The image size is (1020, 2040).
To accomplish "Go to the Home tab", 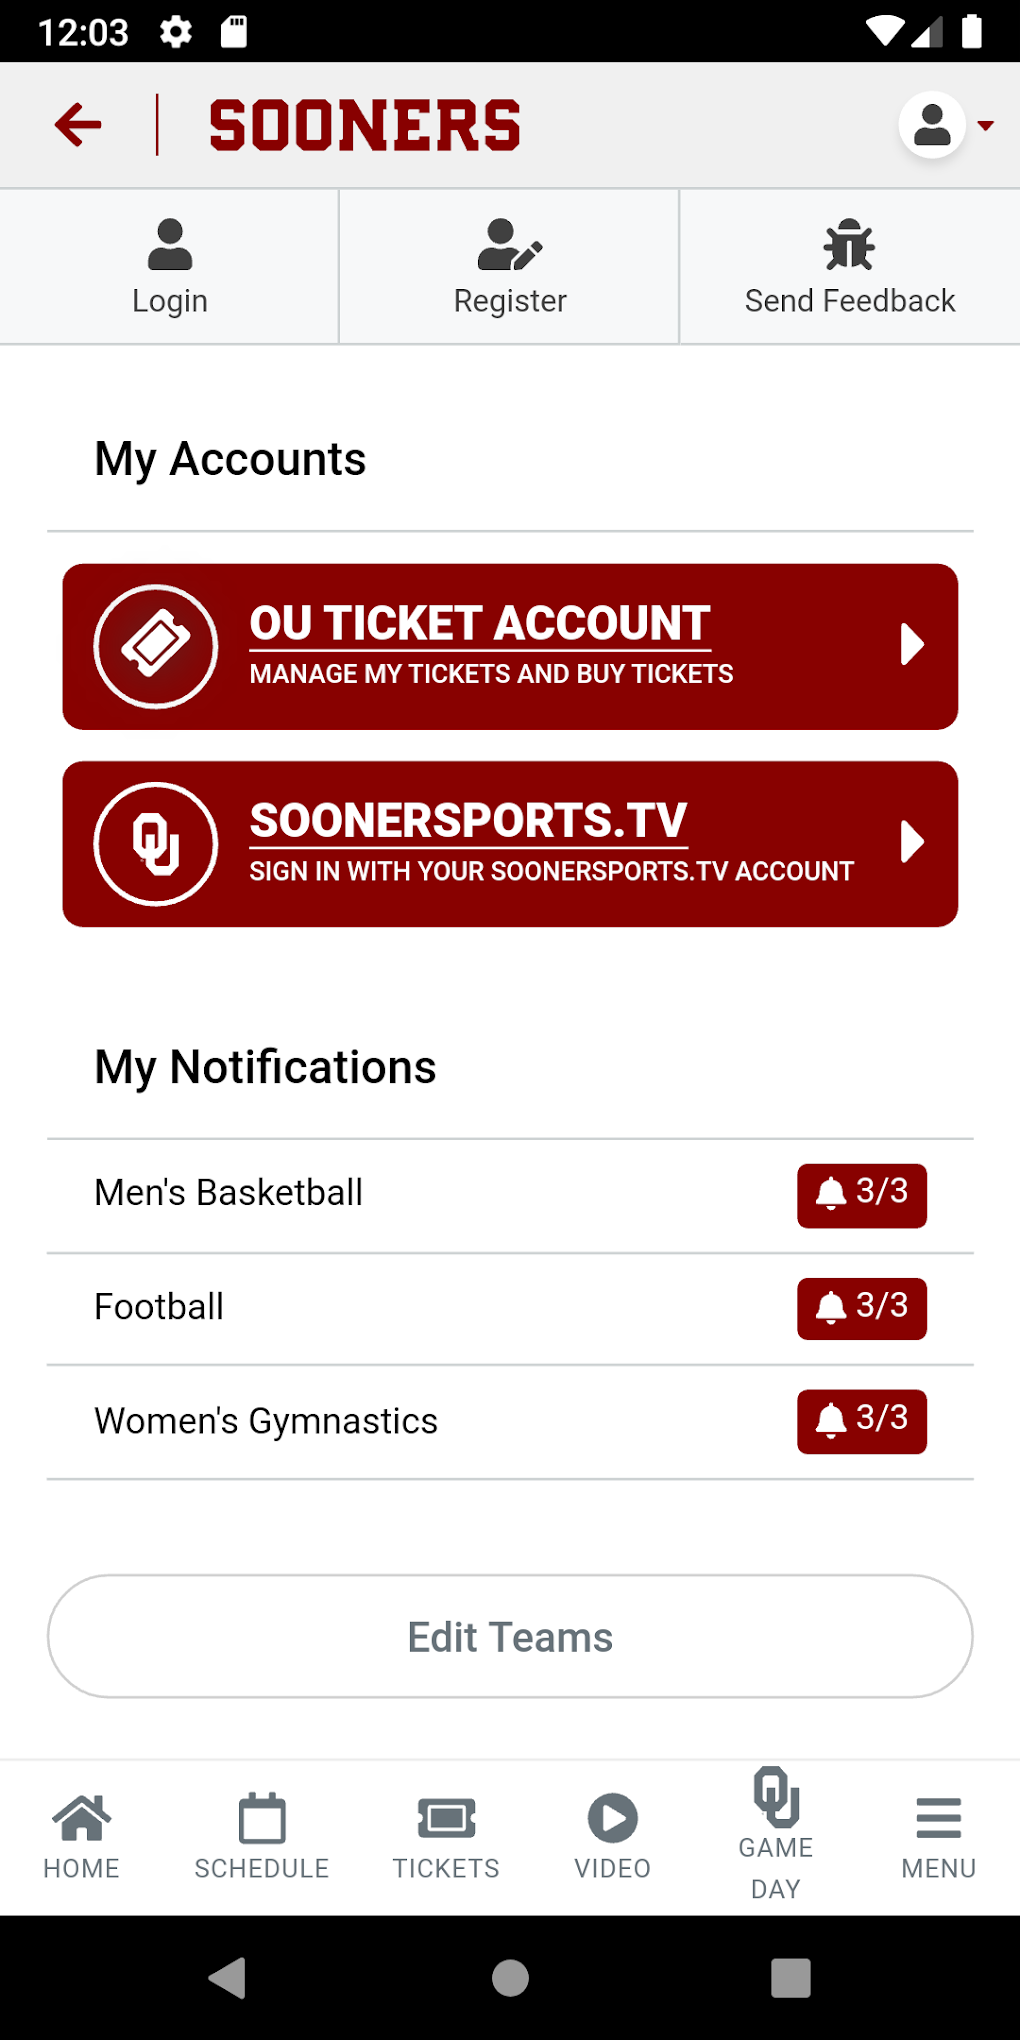I will tap(82, 1836).
